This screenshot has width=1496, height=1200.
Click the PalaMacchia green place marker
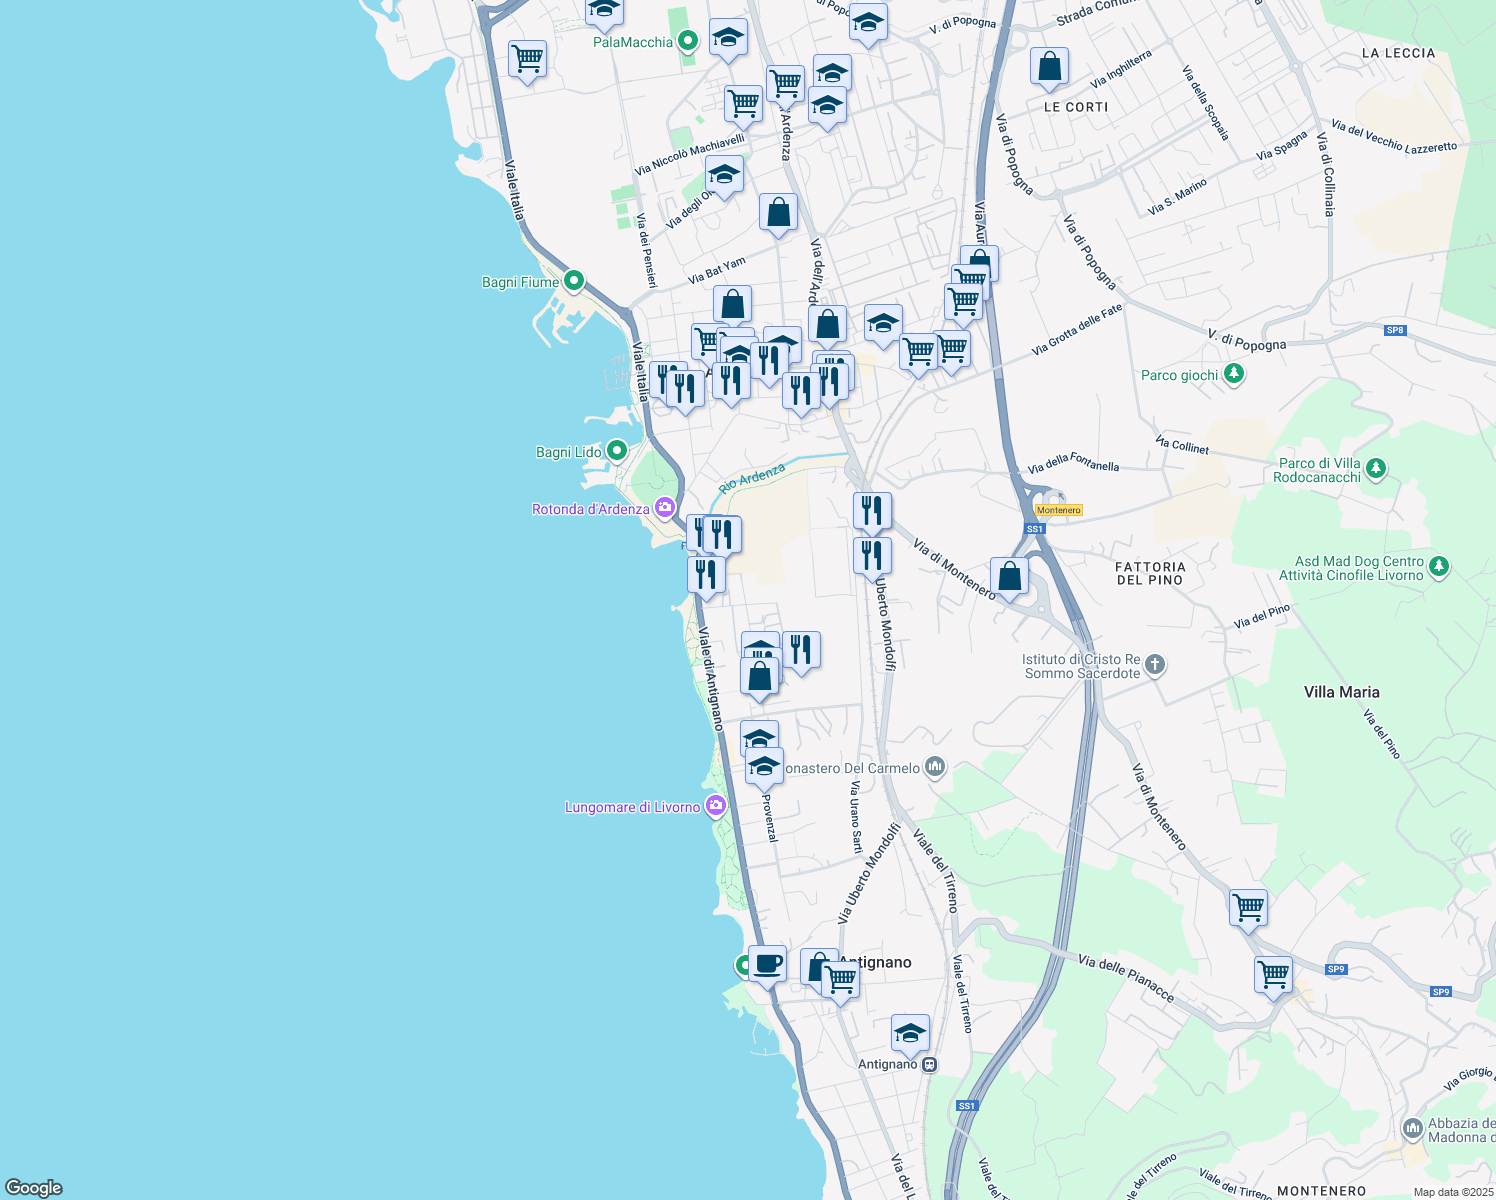[688, 41]
